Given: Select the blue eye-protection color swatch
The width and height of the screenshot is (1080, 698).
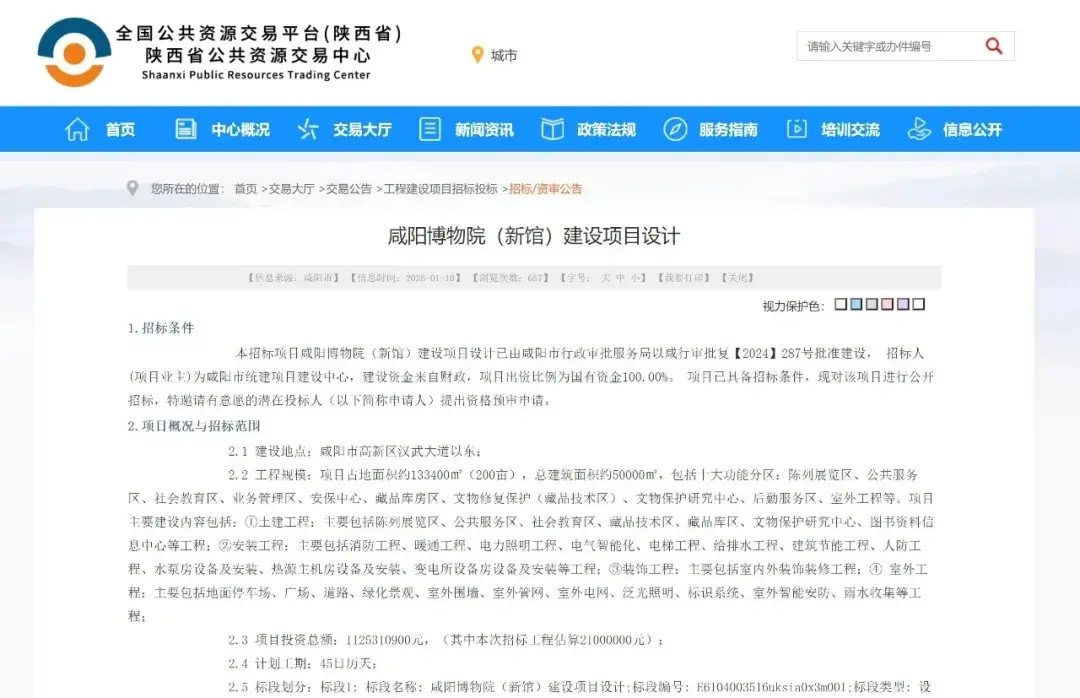Looking at the screenshot, I should (x=856, y=304).
